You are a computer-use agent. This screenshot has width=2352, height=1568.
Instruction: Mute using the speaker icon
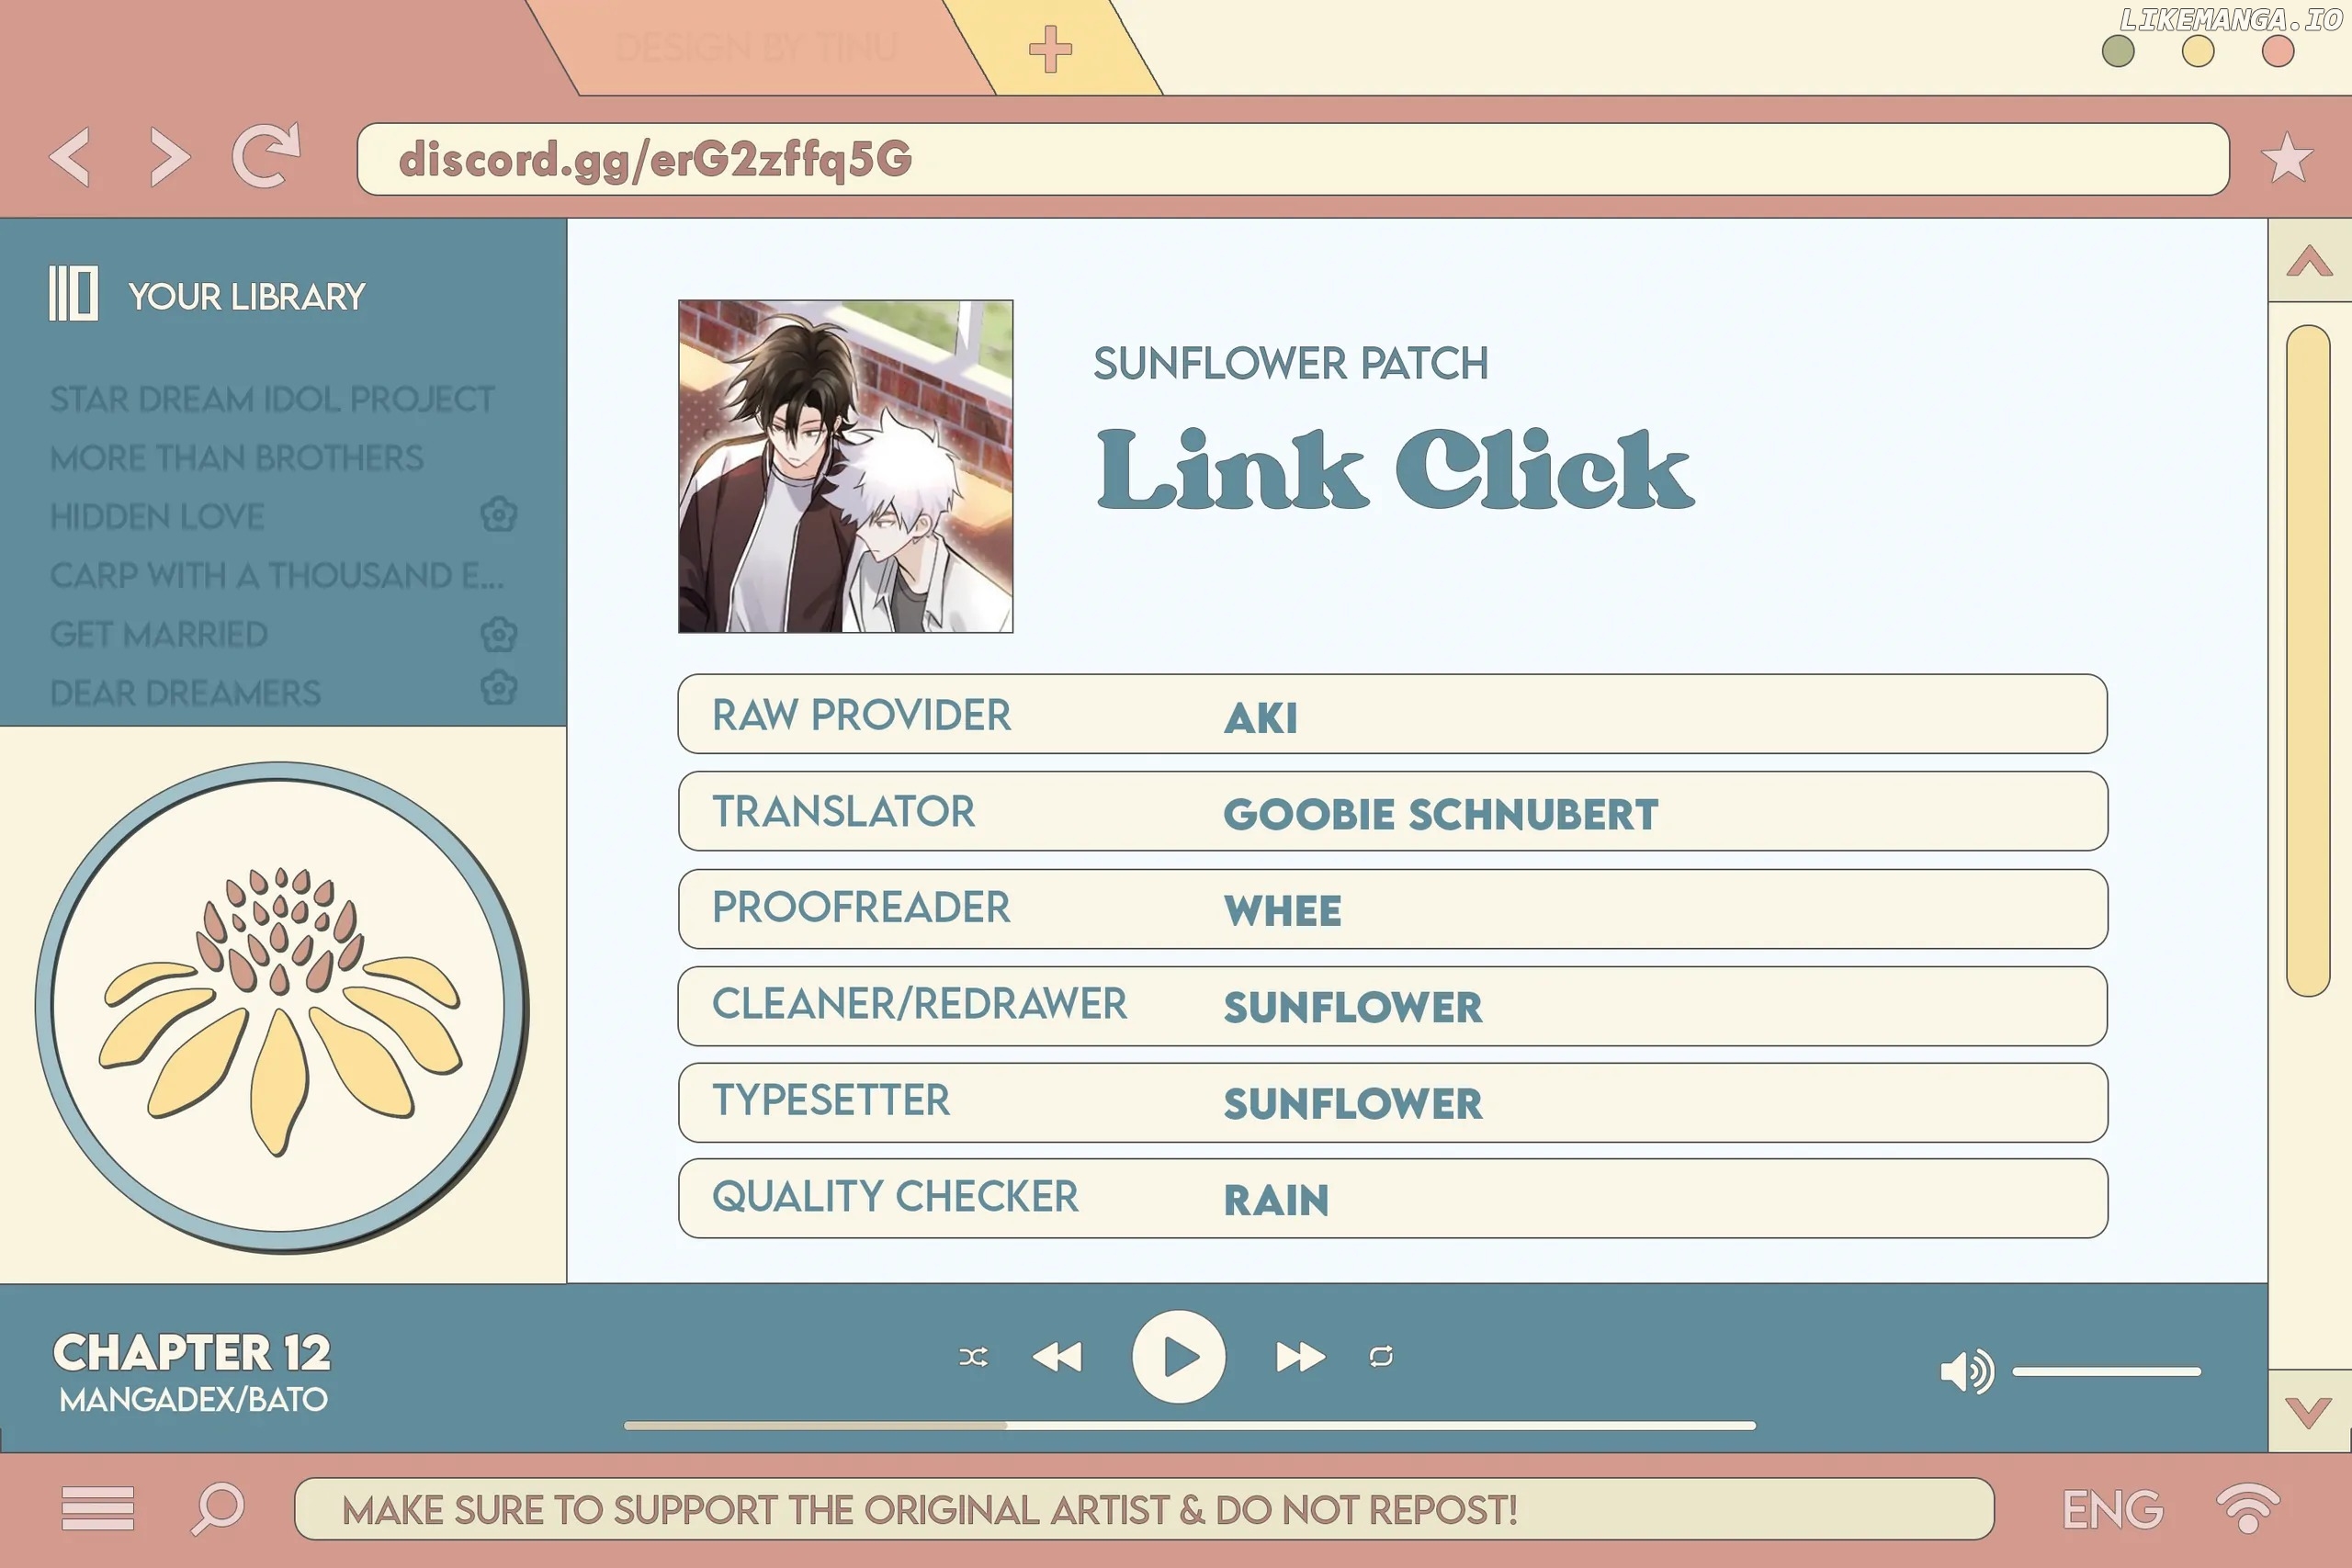click(x=1967, y=1371)
